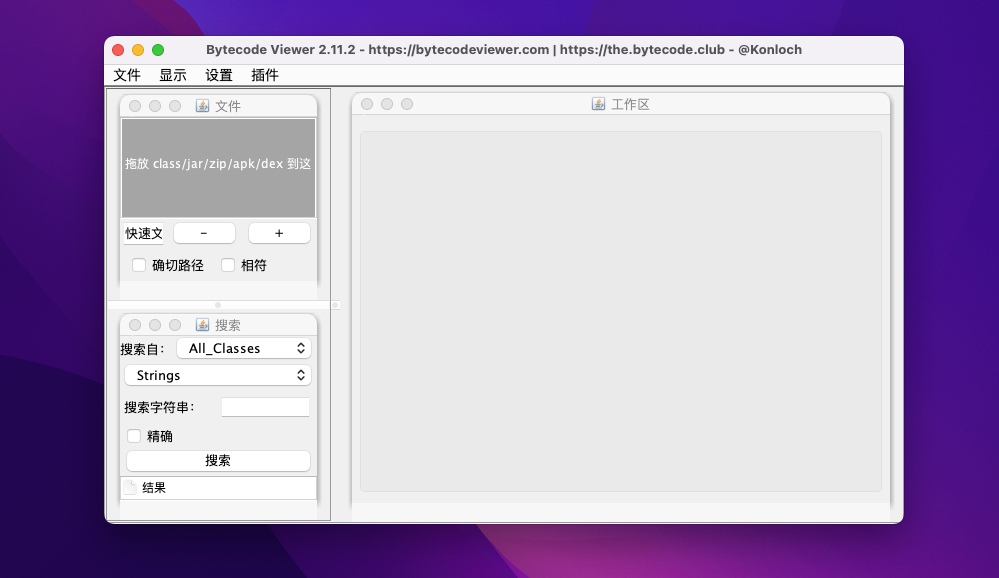Click the 快速文 quick file search field
The image size is (999, 578).
click(x=143, y=233)
